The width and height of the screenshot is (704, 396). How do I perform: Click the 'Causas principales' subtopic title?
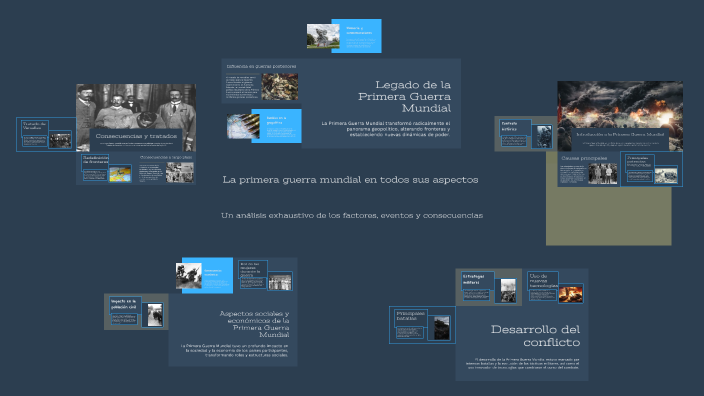[584, 158]
